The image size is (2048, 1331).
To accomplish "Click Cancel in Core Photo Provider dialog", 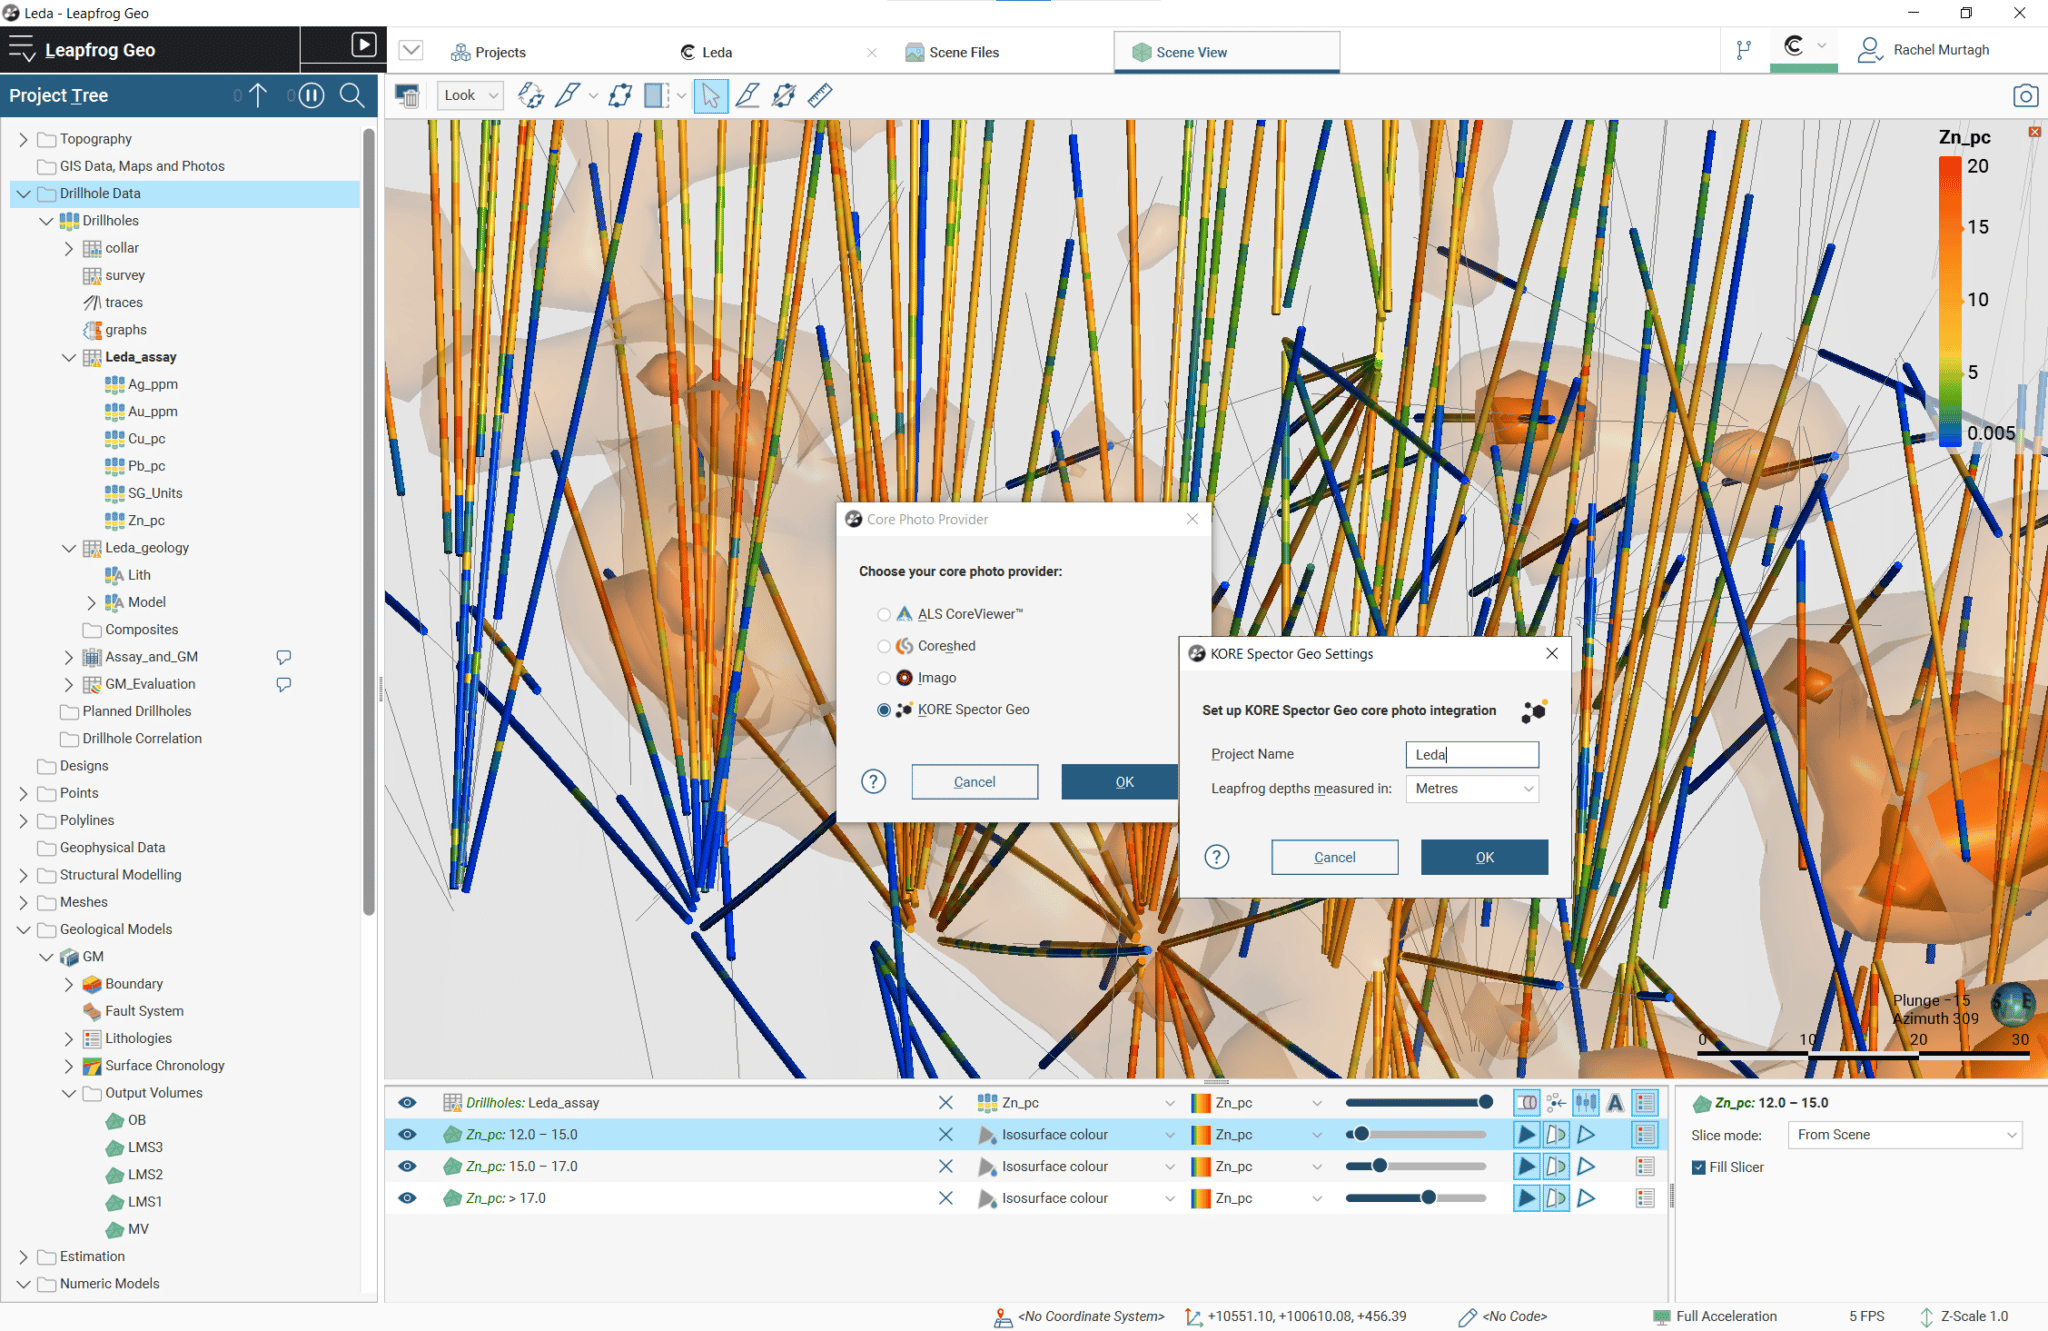I will (974, 782).
